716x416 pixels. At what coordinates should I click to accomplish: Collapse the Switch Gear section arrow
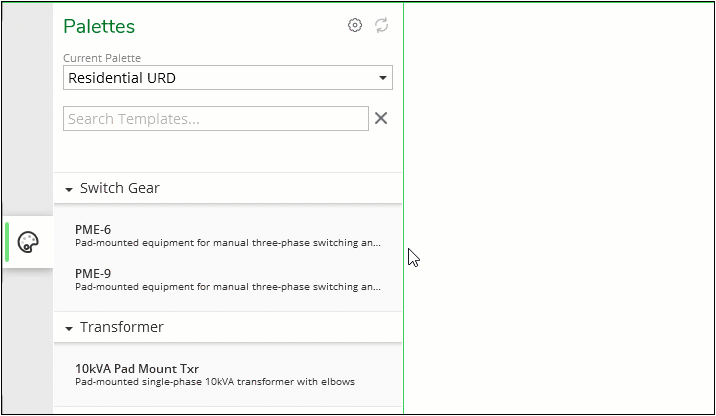pyautogui.click(x=69, y=189)
